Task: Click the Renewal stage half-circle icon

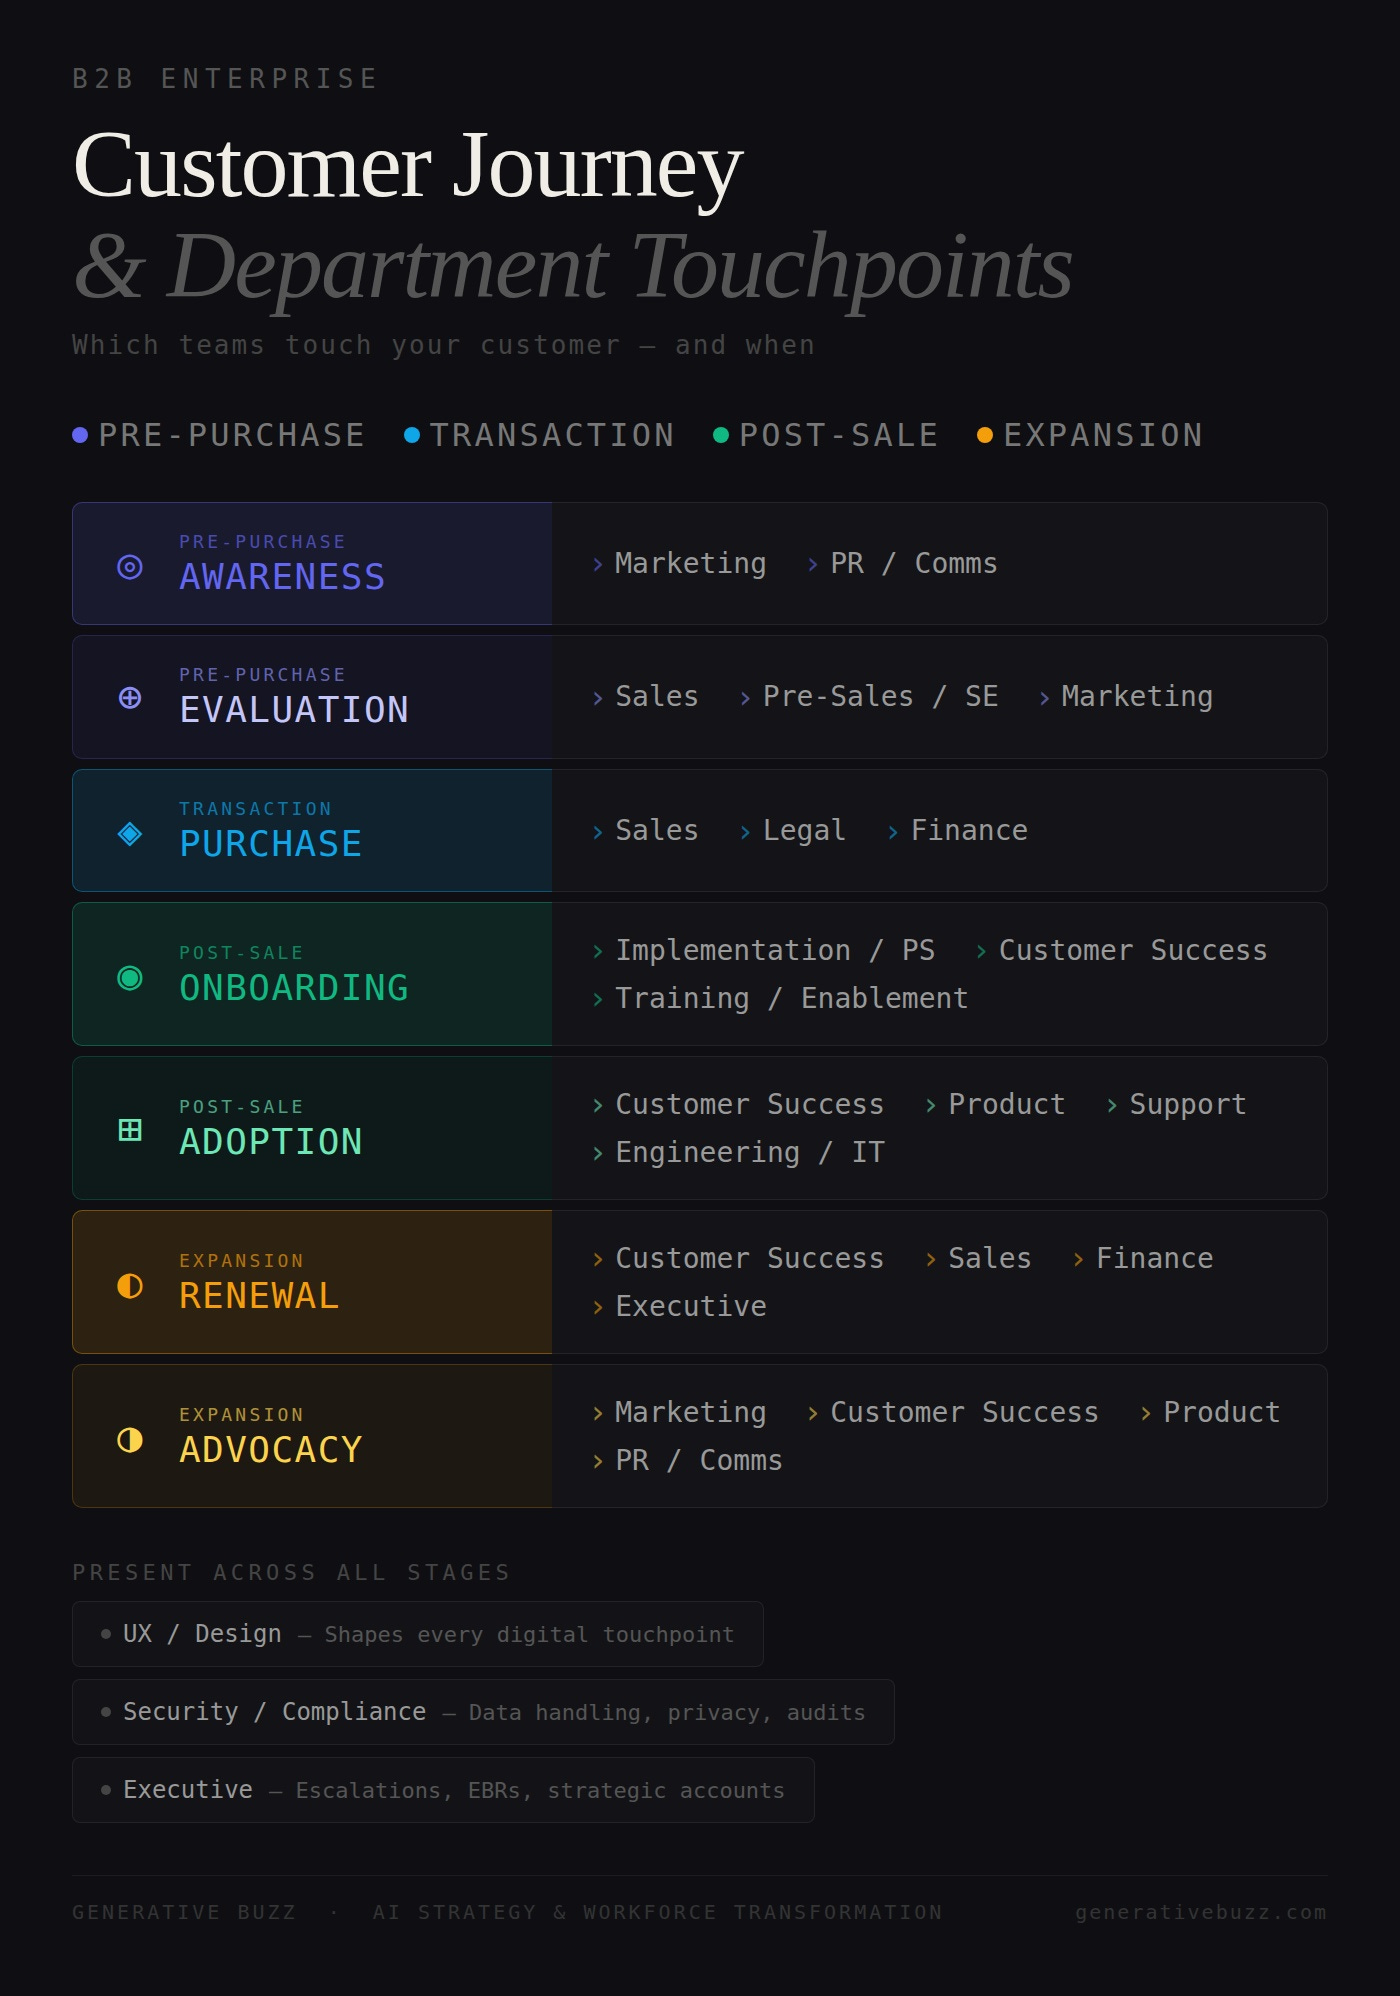Action: click(x=130, y=1286)
